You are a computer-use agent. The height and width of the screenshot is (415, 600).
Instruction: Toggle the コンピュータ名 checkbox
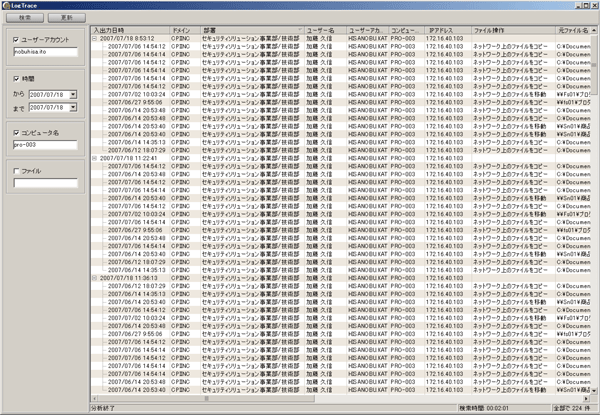click(15, 132)
